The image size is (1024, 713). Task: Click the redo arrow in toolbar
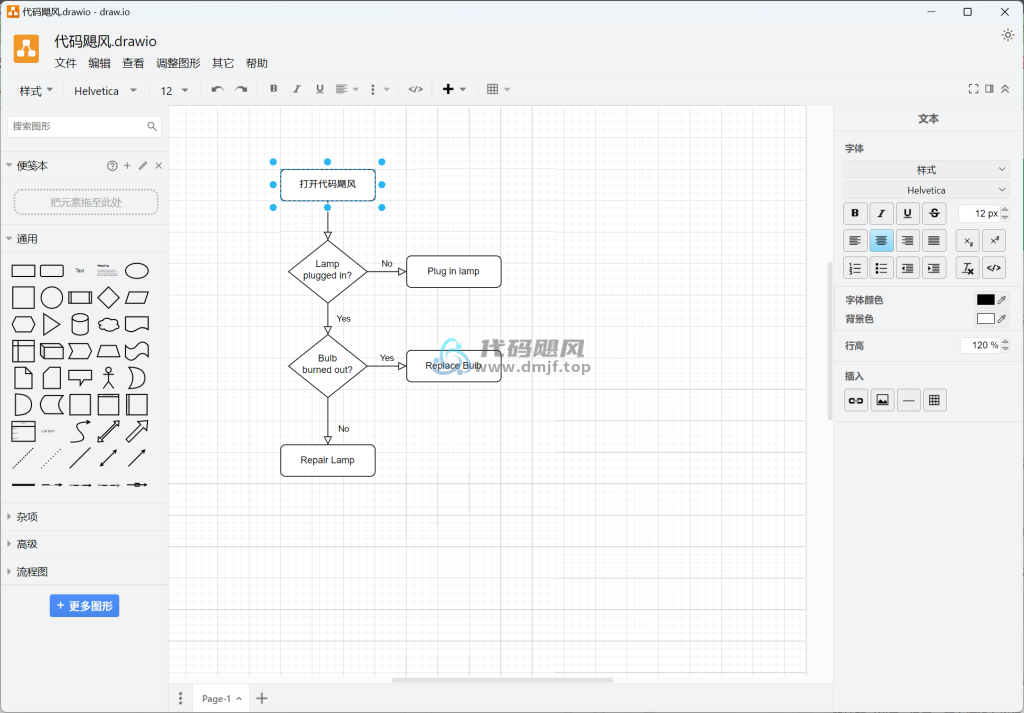click(241, 89)
